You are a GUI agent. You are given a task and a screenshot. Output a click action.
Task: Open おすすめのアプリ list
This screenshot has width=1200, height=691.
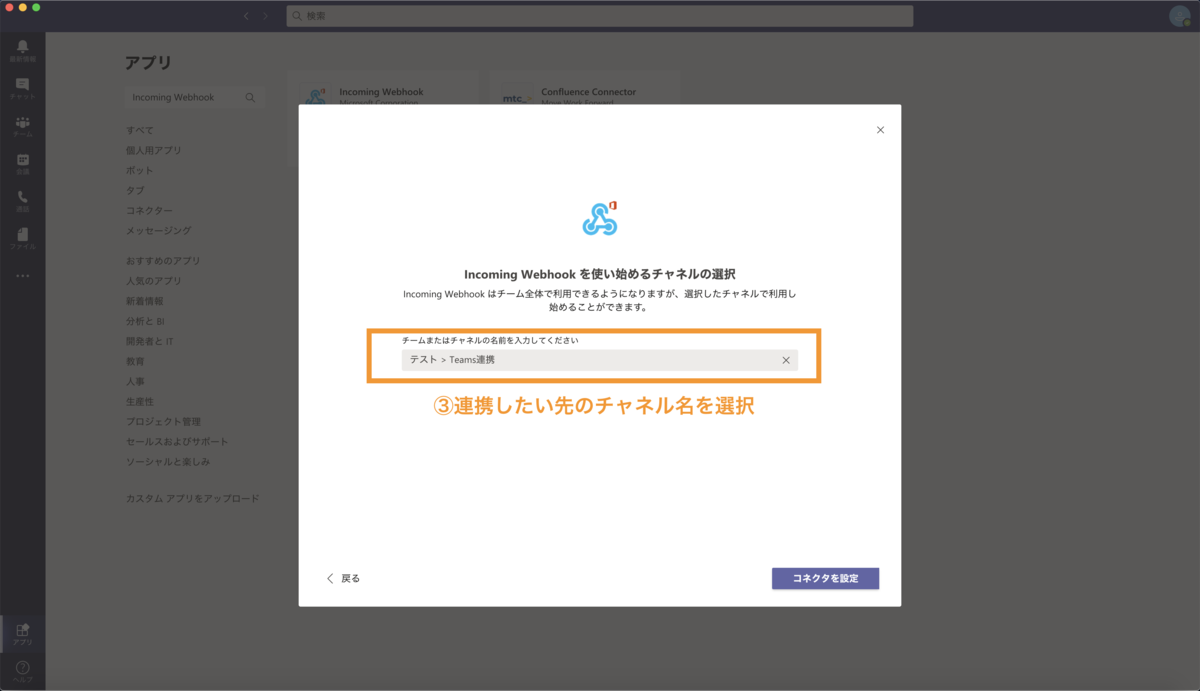coord(163,261)
